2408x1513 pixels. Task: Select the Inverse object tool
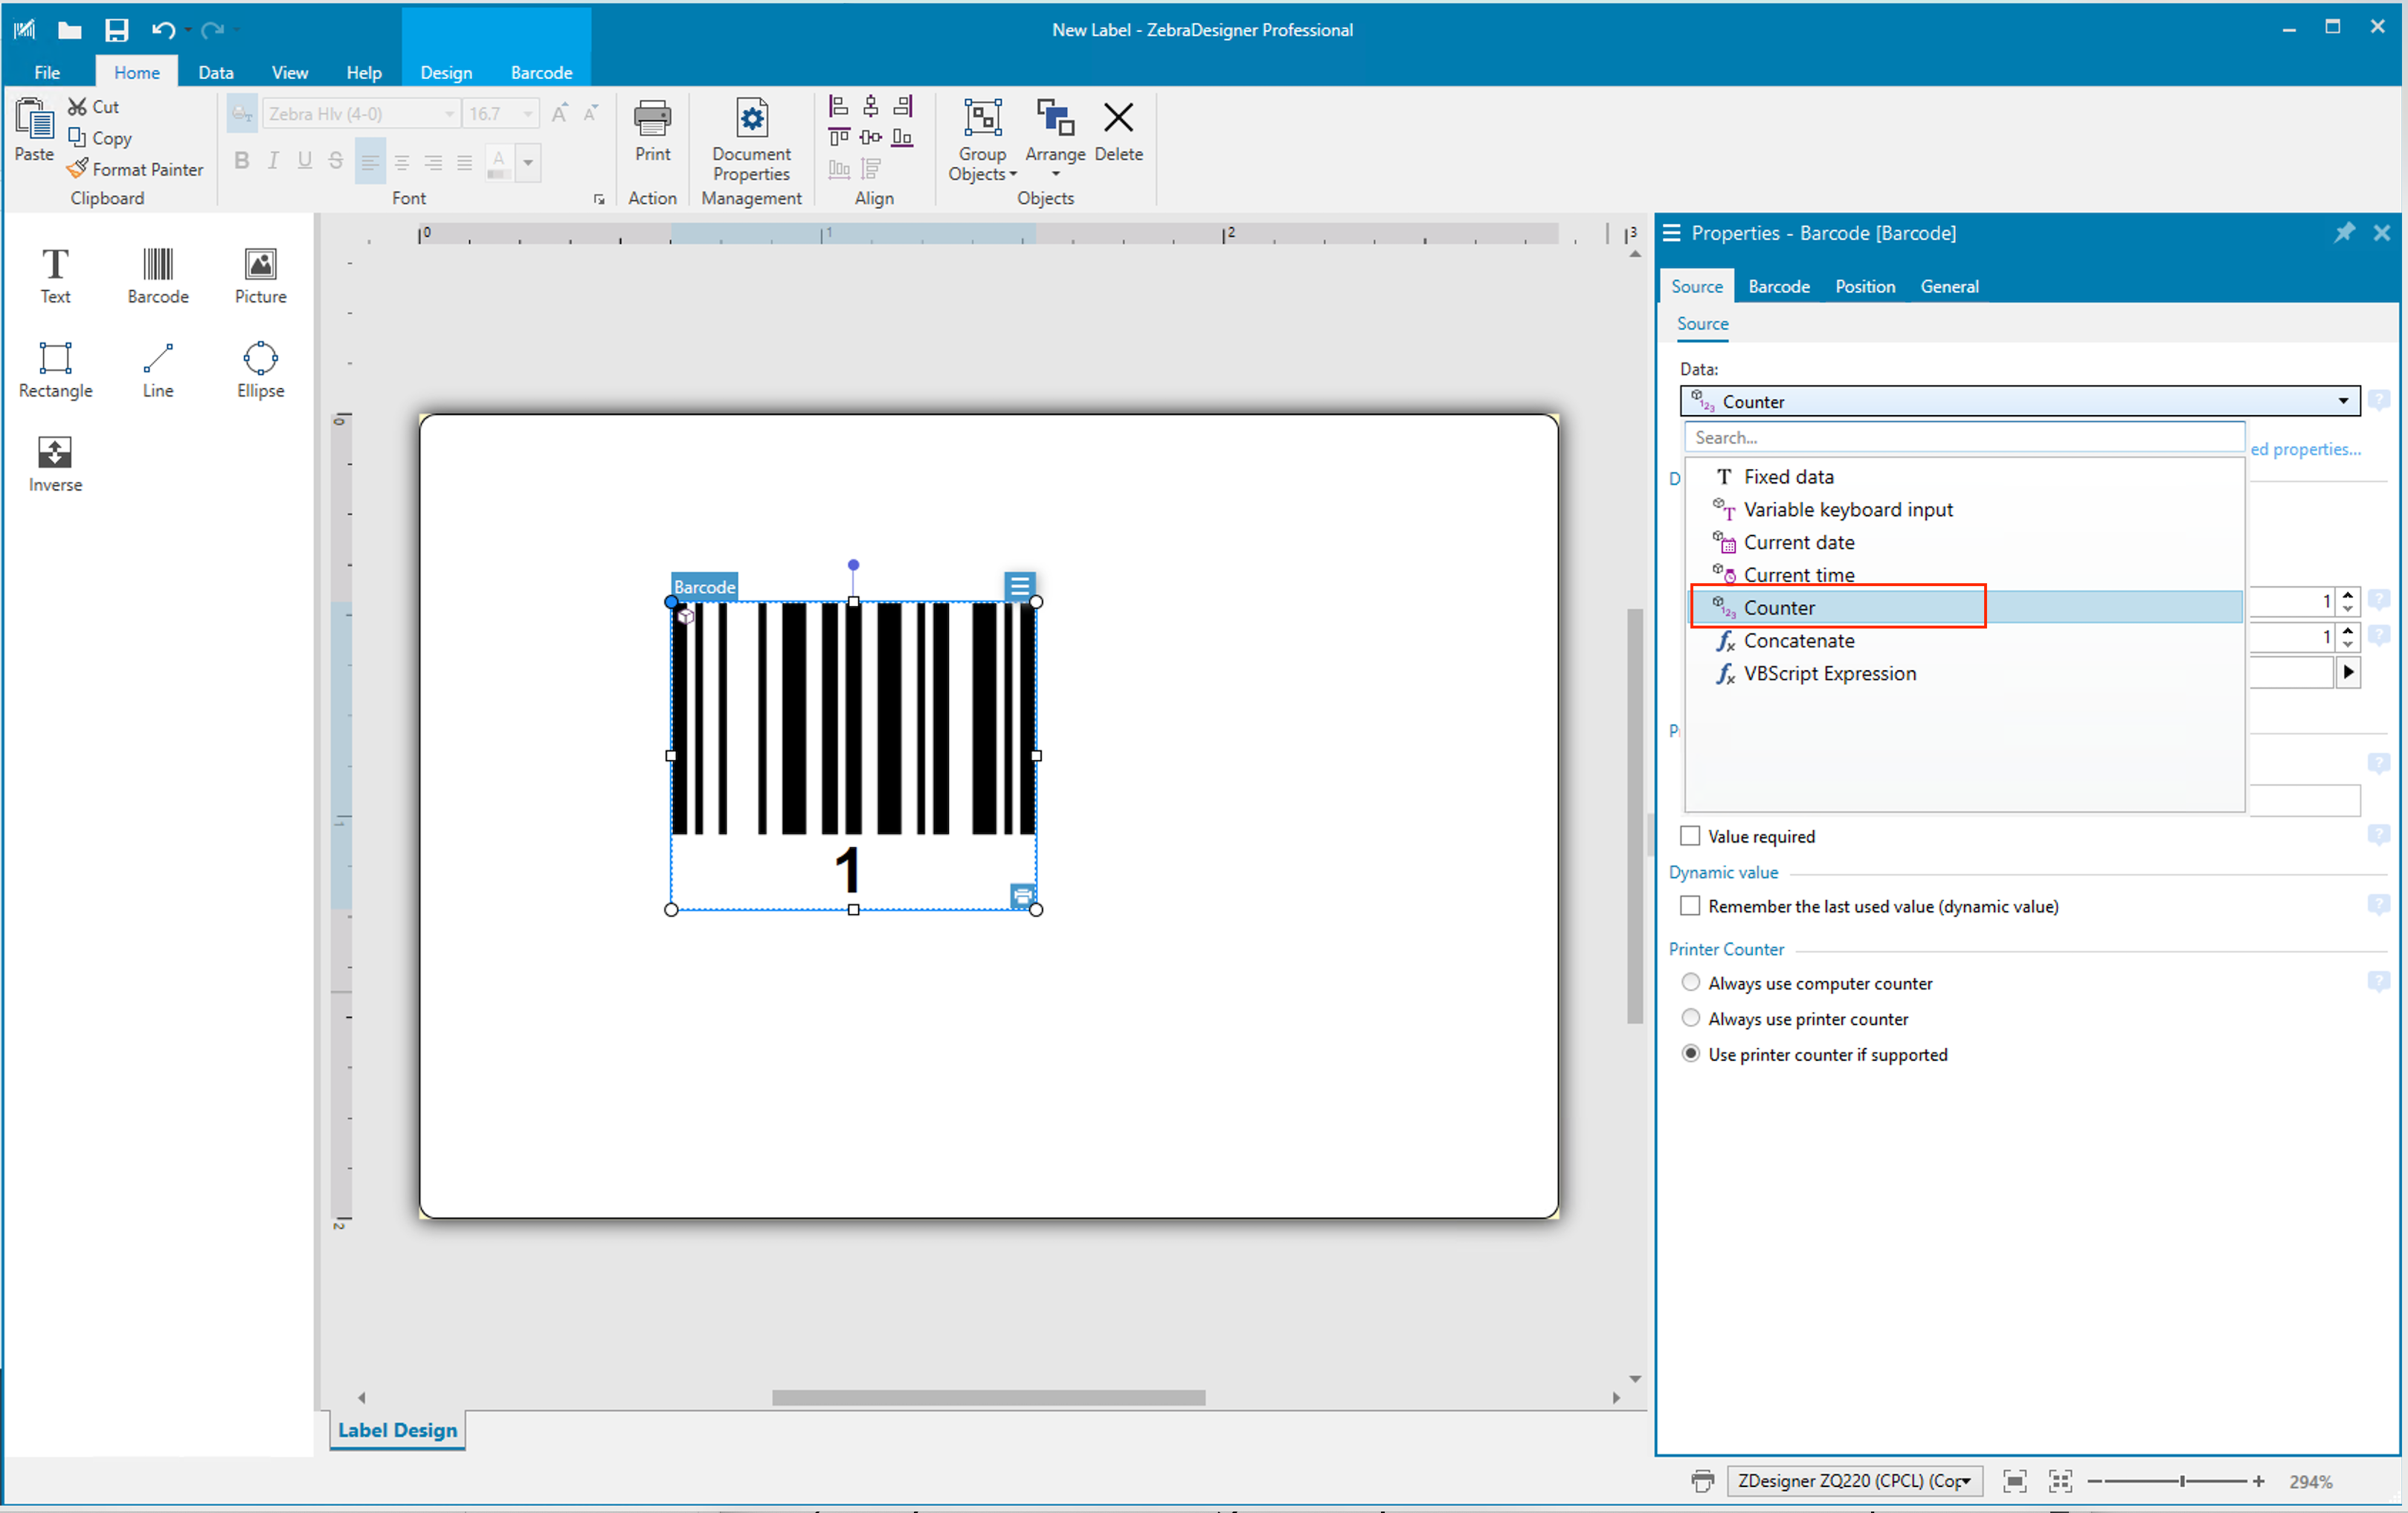click(55, 463)
